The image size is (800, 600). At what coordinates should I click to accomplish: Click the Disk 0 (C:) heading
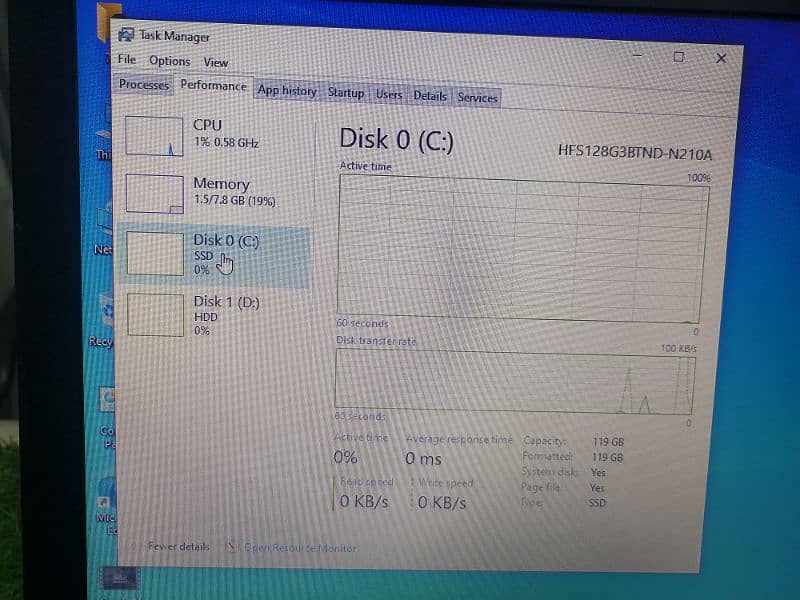point(396,139)
